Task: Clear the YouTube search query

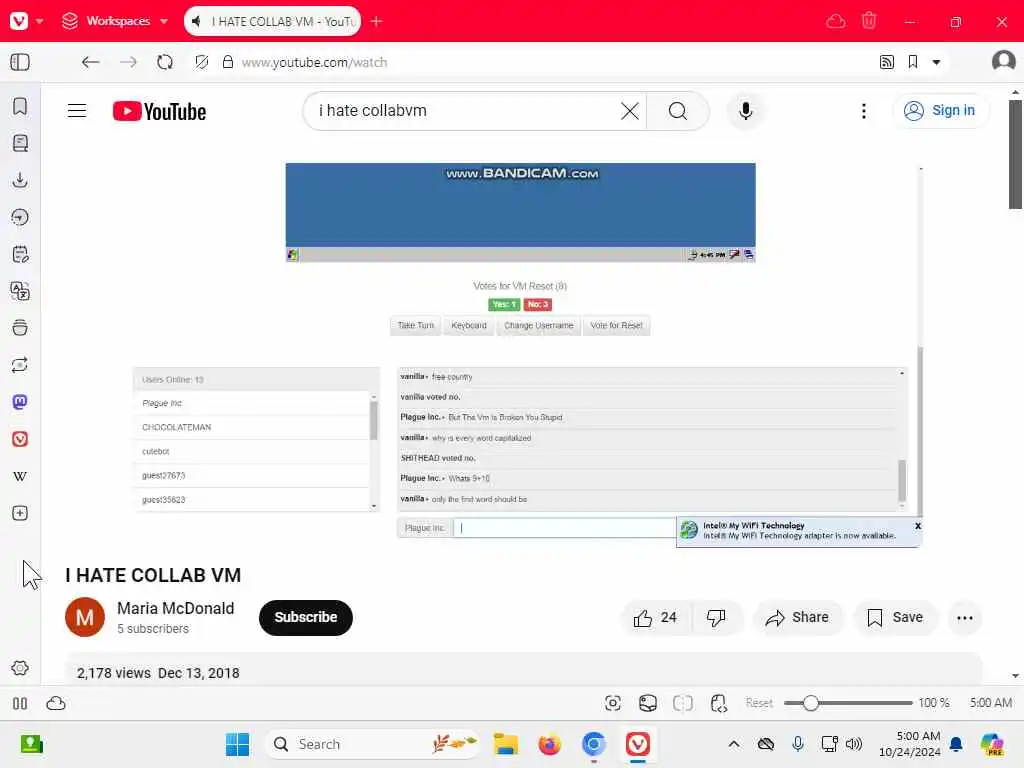Action: [x=630, y=111]
